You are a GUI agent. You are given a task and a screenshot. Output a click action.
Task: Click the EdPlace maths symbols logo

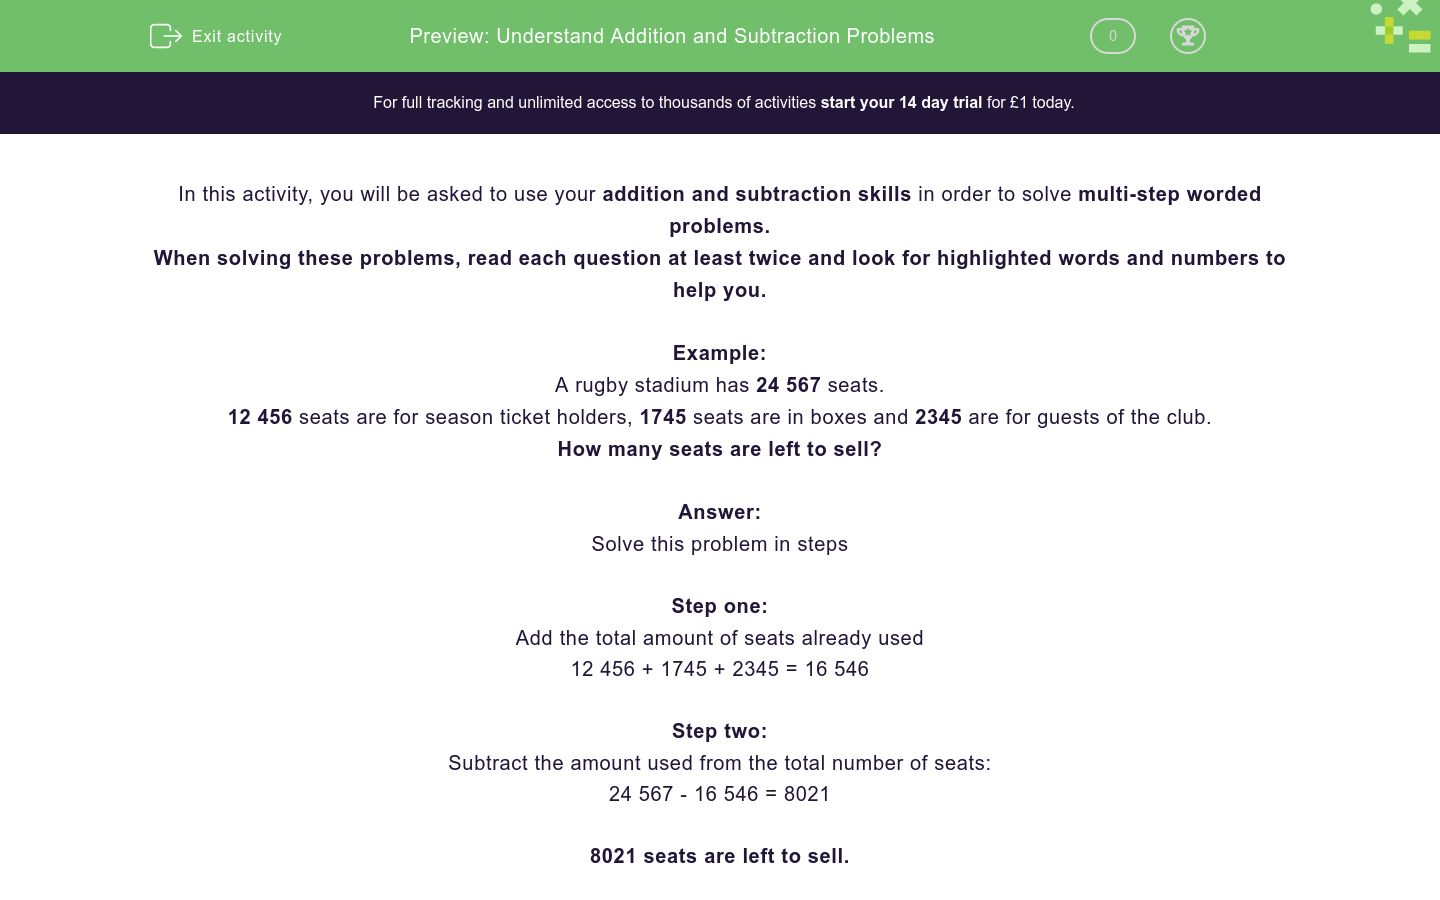coord(1400,26)
